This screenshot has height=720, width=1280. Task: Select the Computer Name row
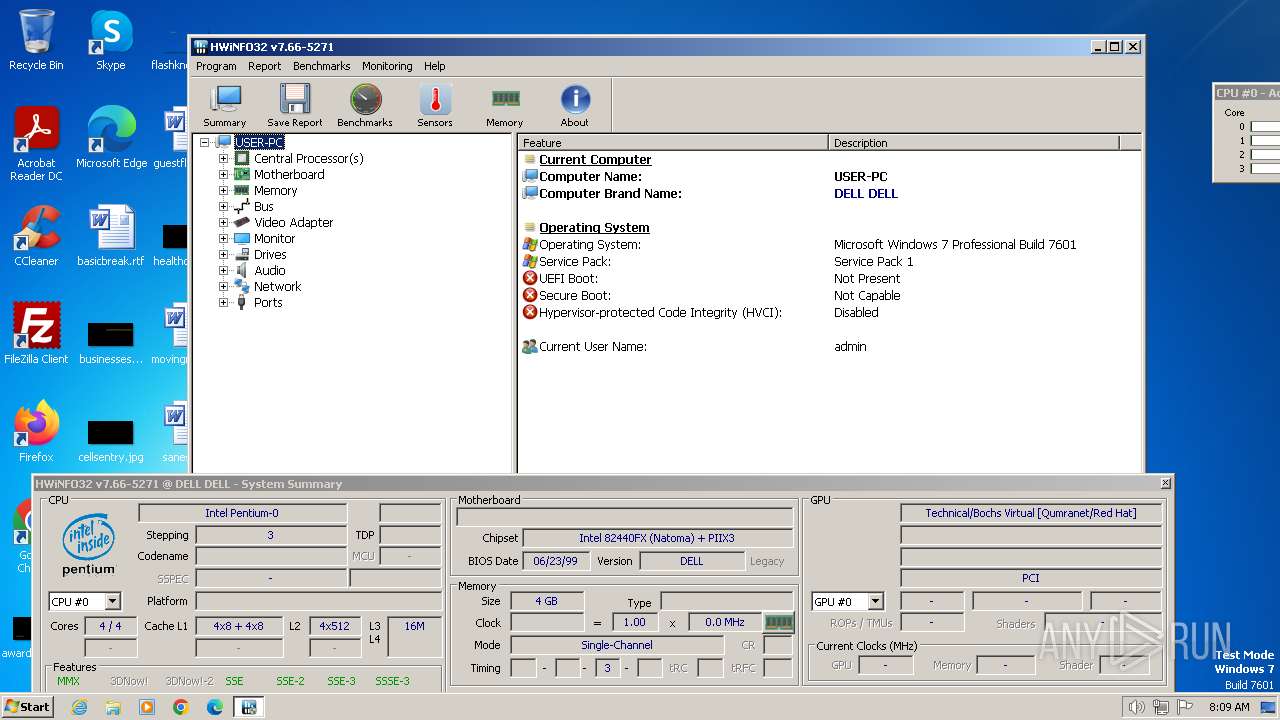(x=830, y=176)
